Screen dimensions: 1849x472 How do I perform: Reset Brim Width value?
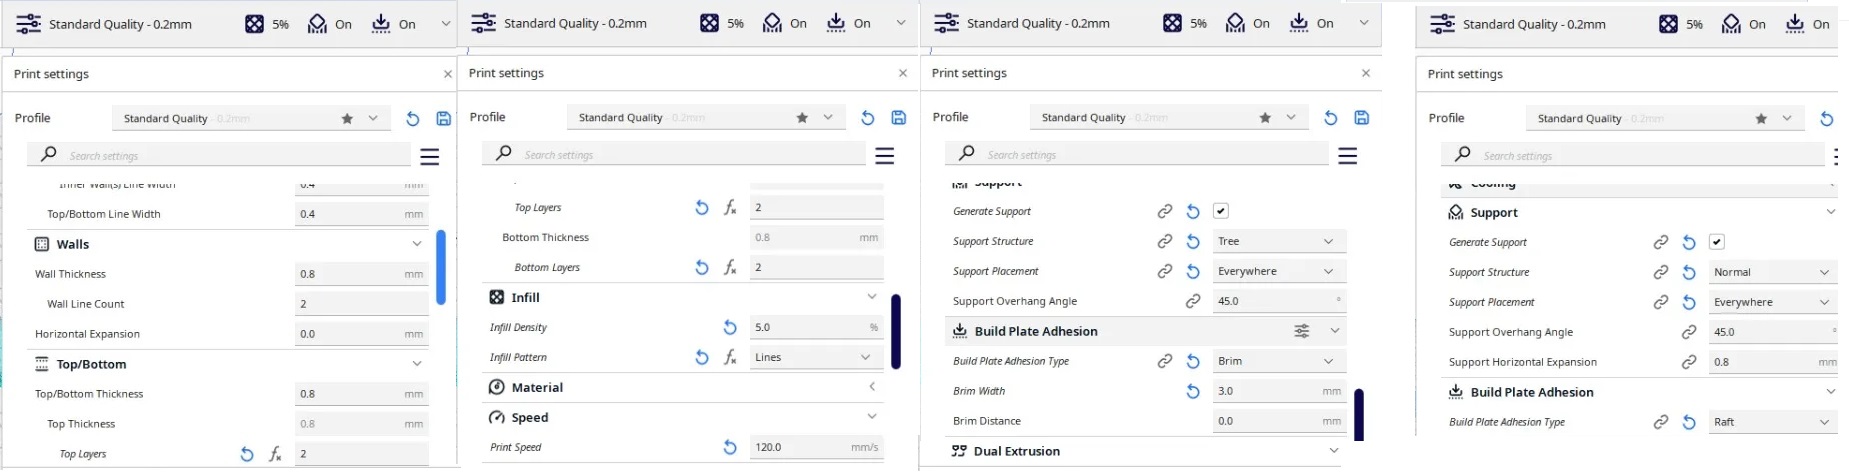click(x=1193, y=391)
